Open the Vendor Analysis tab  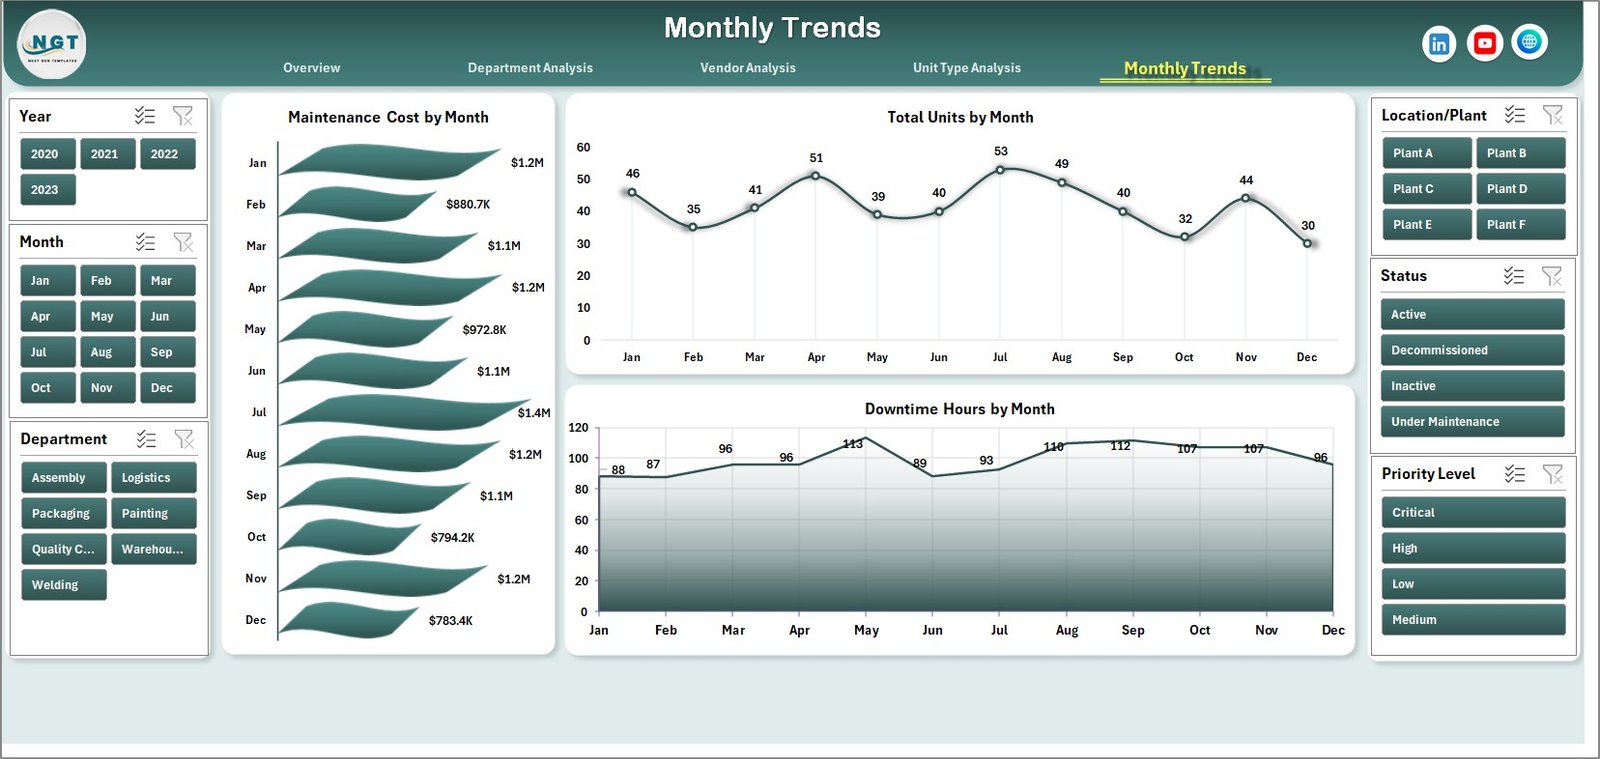[x=747, y=68]
